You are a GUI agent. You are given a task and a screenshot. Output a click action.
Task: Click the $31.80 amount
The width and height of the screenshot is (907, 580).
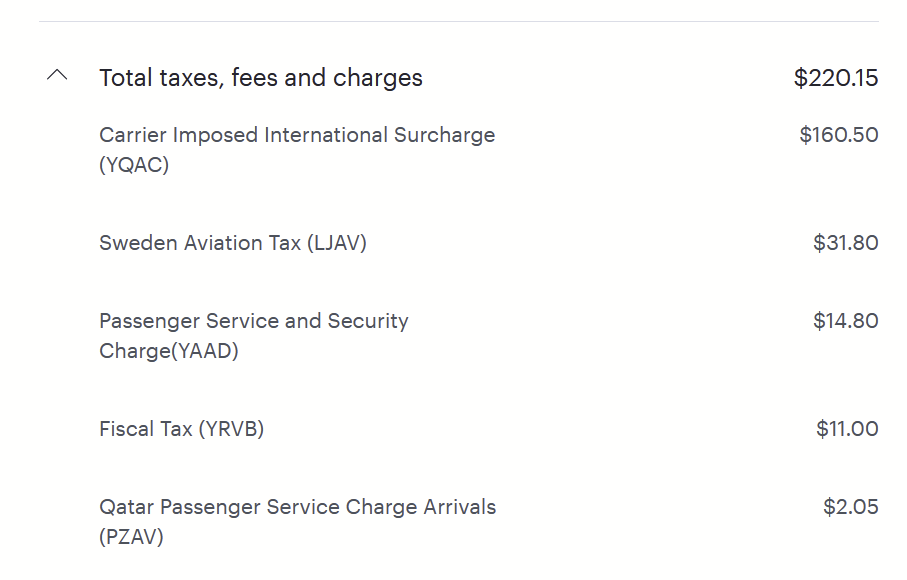[x=845, y=243]
